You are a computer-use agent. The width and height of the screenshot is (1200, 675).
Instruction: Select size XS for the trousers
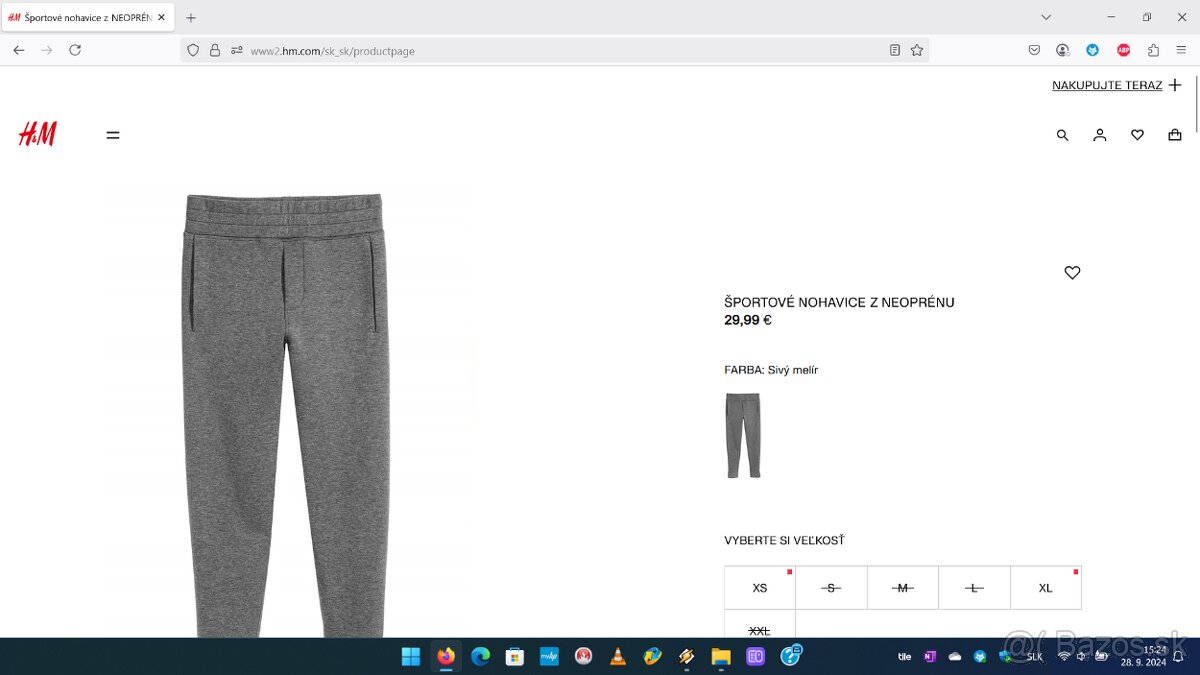click(x=759, y=587)
